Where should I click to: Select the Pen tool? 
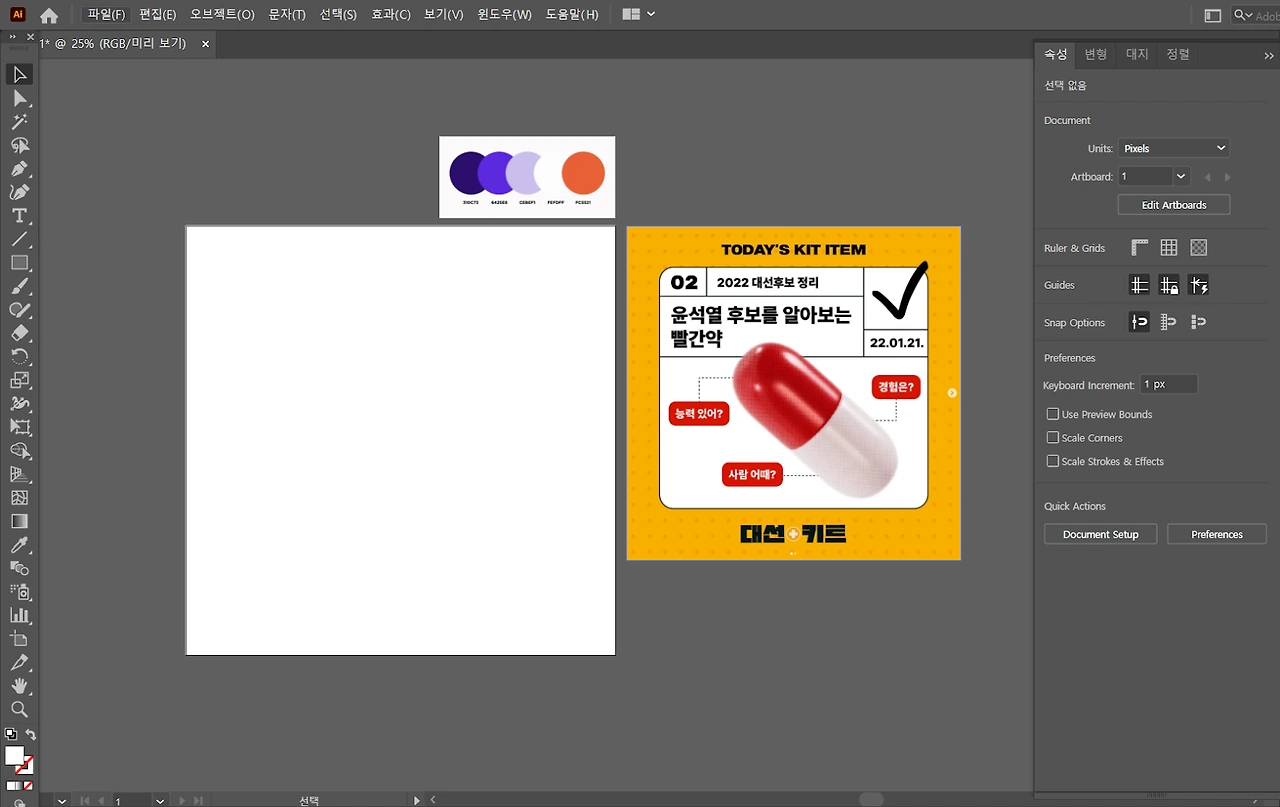point(19,169)
